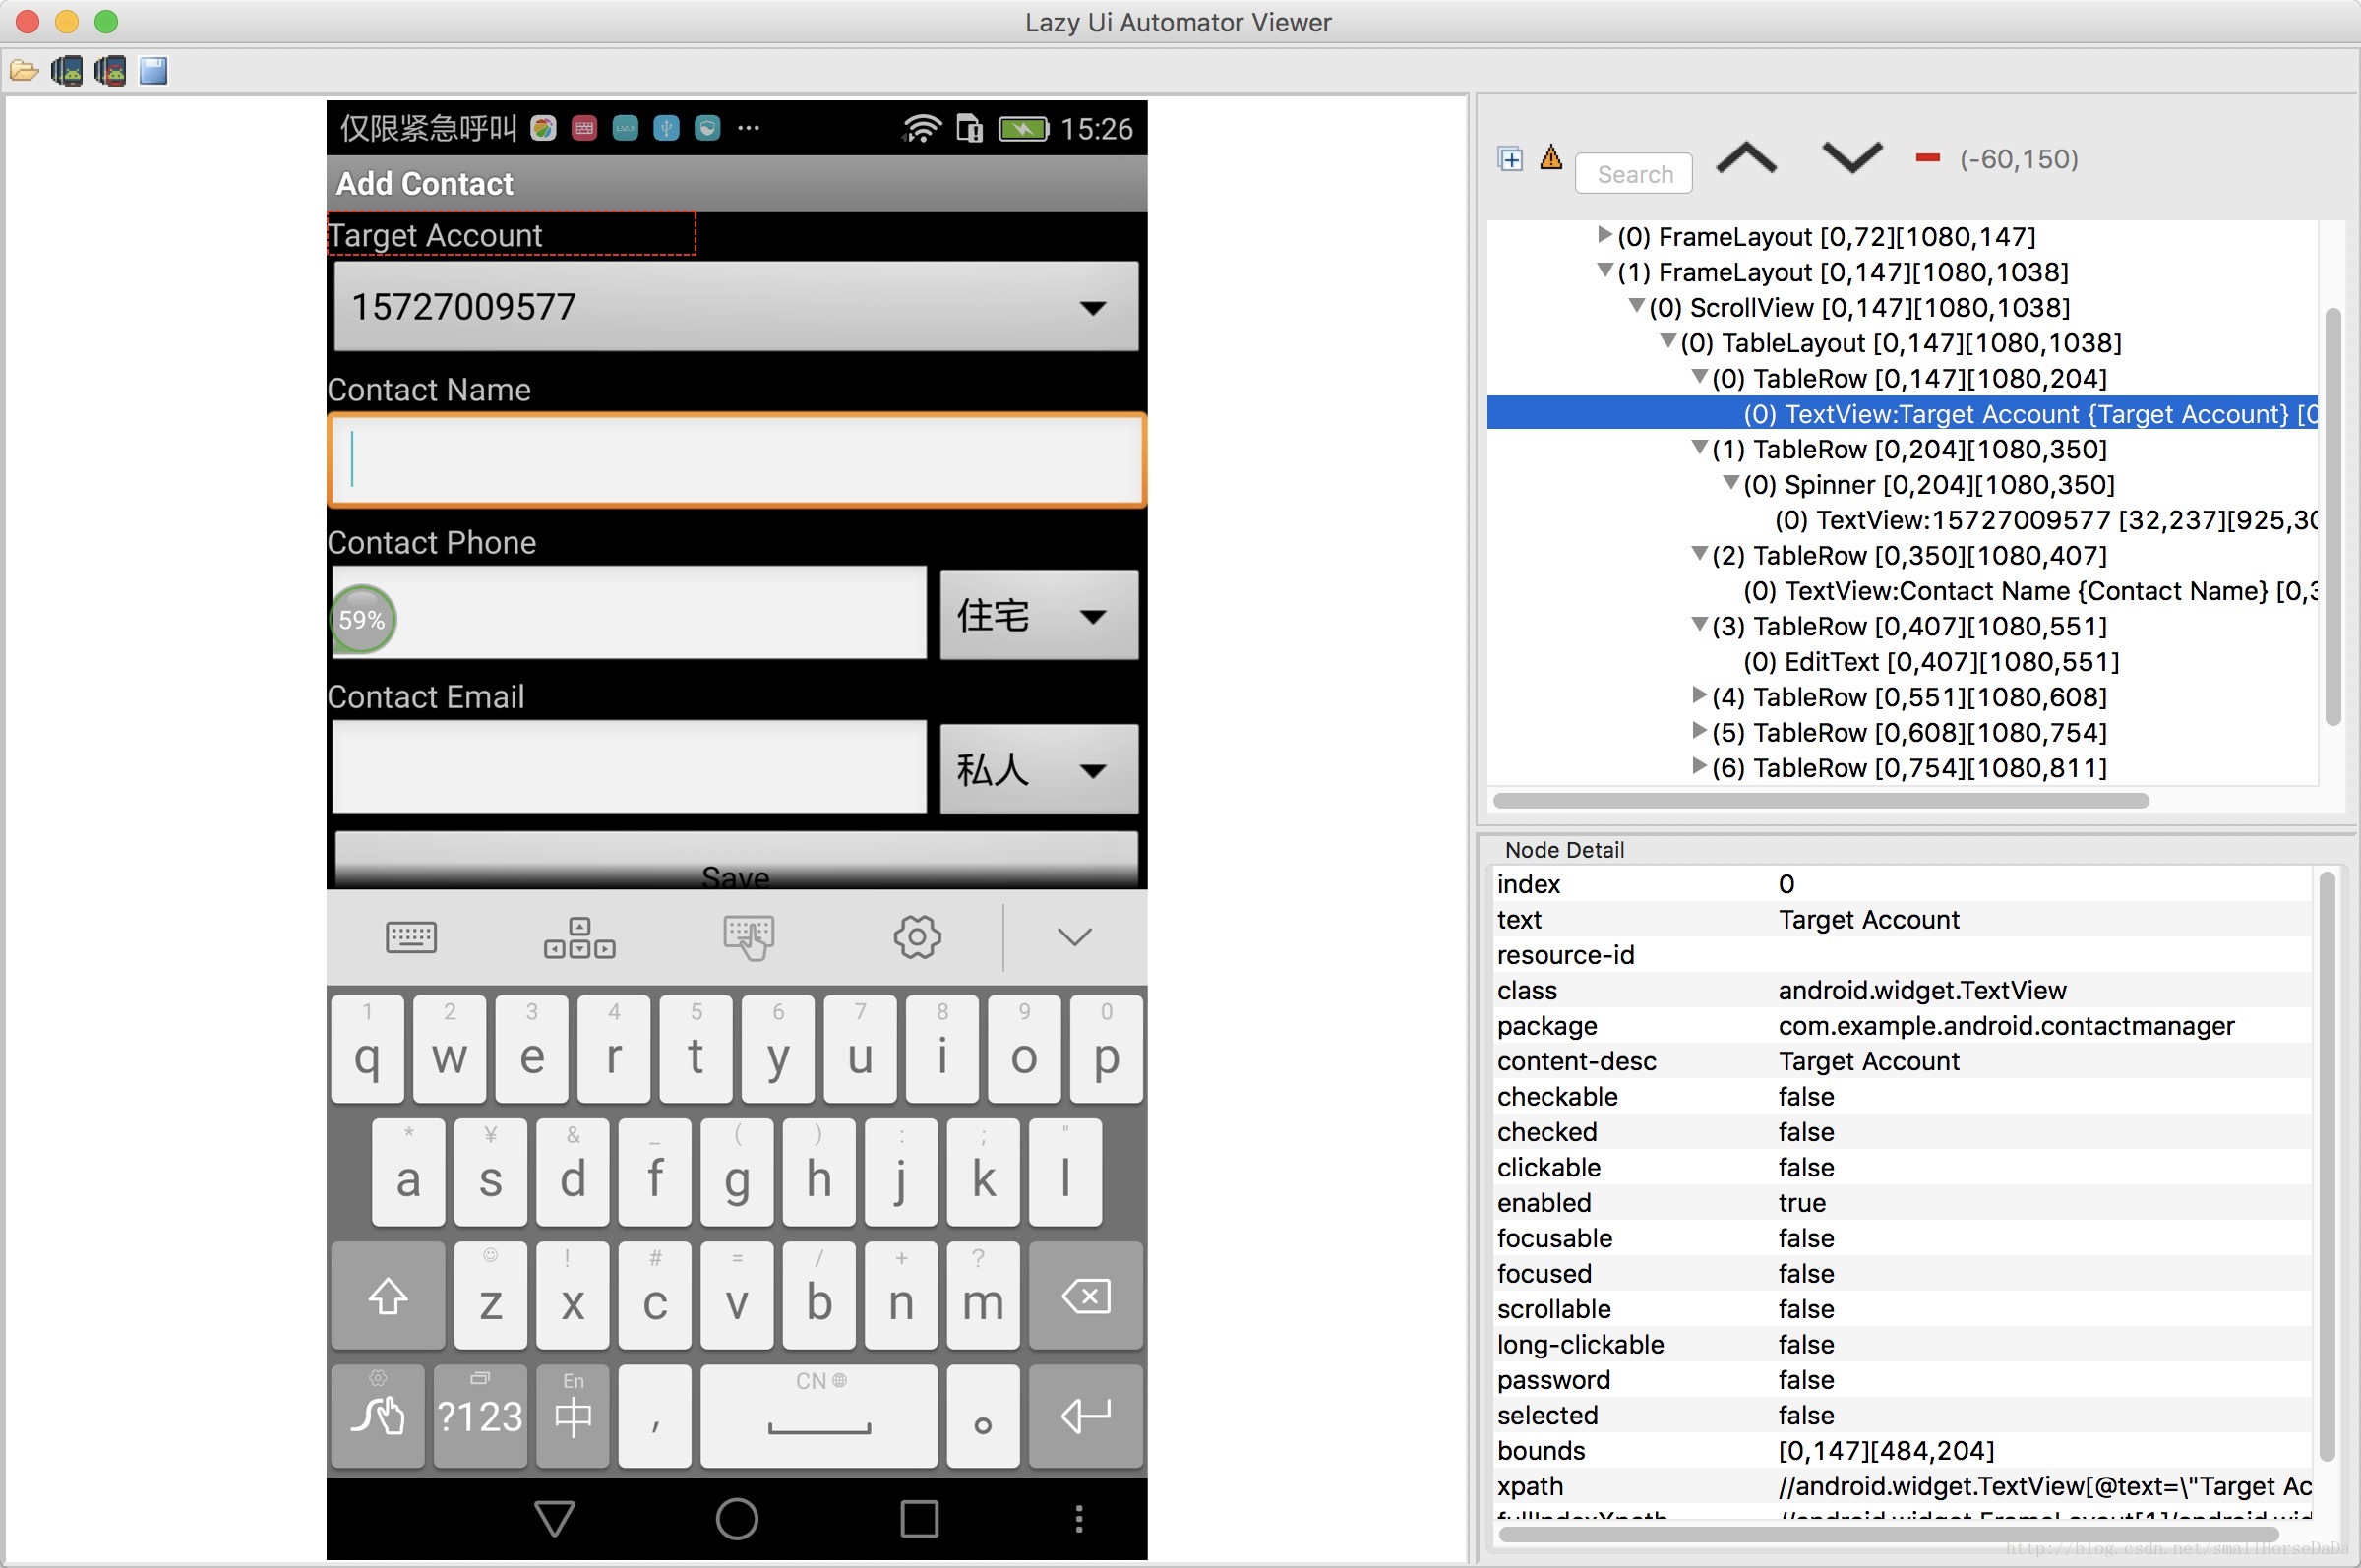
Task: Click the Contact Phone input field
Action: tap(630, 613)
